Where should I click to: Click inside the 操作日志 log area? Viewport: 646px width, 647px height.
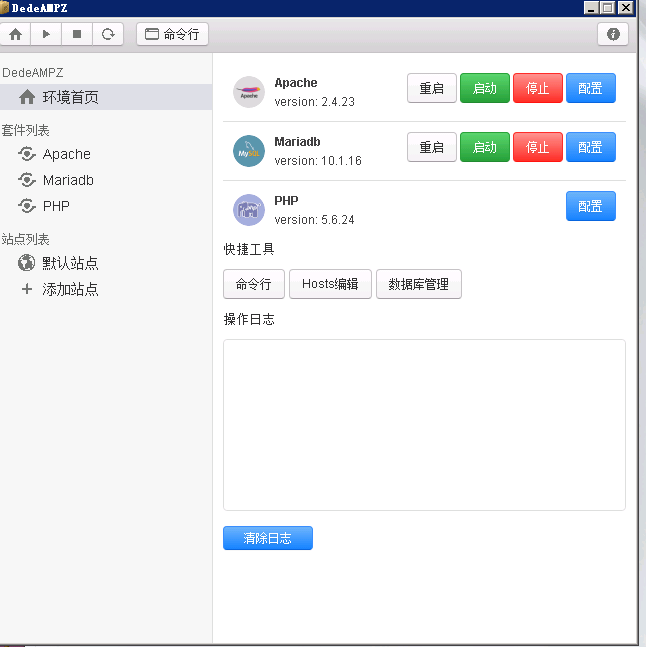click(x=424, y=425)
